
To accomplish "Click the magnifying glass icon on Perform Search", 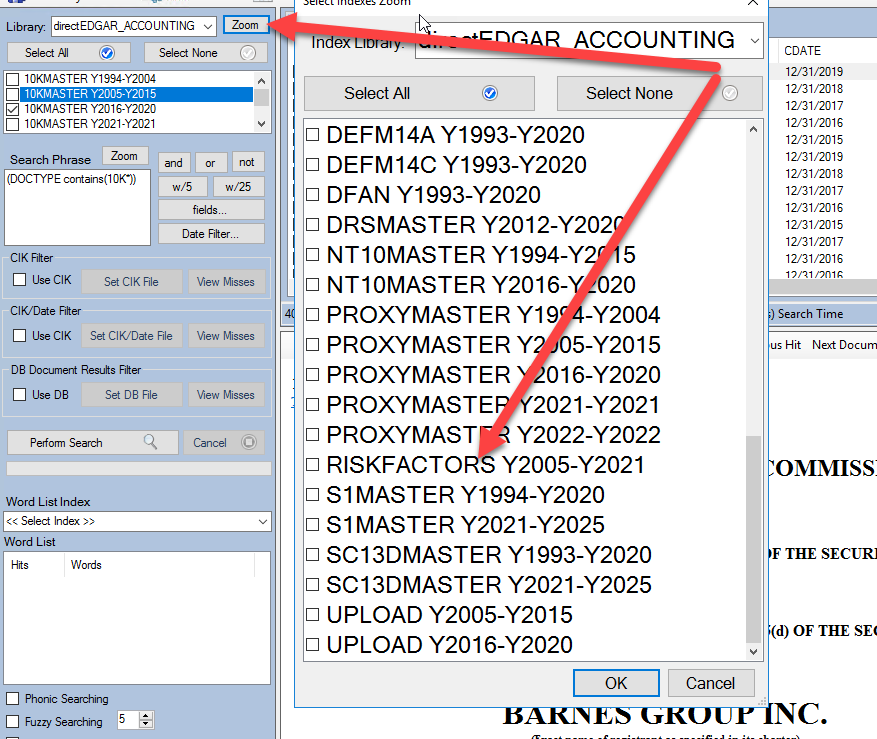I will [150, 442].
